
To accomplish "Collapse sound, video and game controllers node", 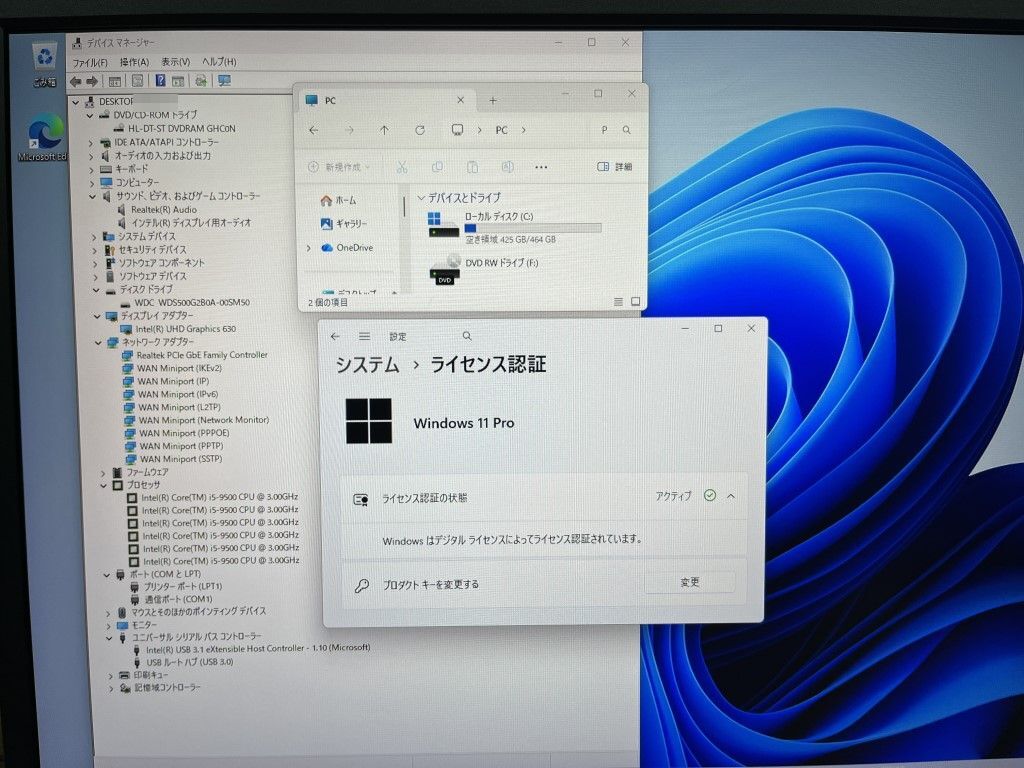I will pyautogui.click(x=92, y=197).
